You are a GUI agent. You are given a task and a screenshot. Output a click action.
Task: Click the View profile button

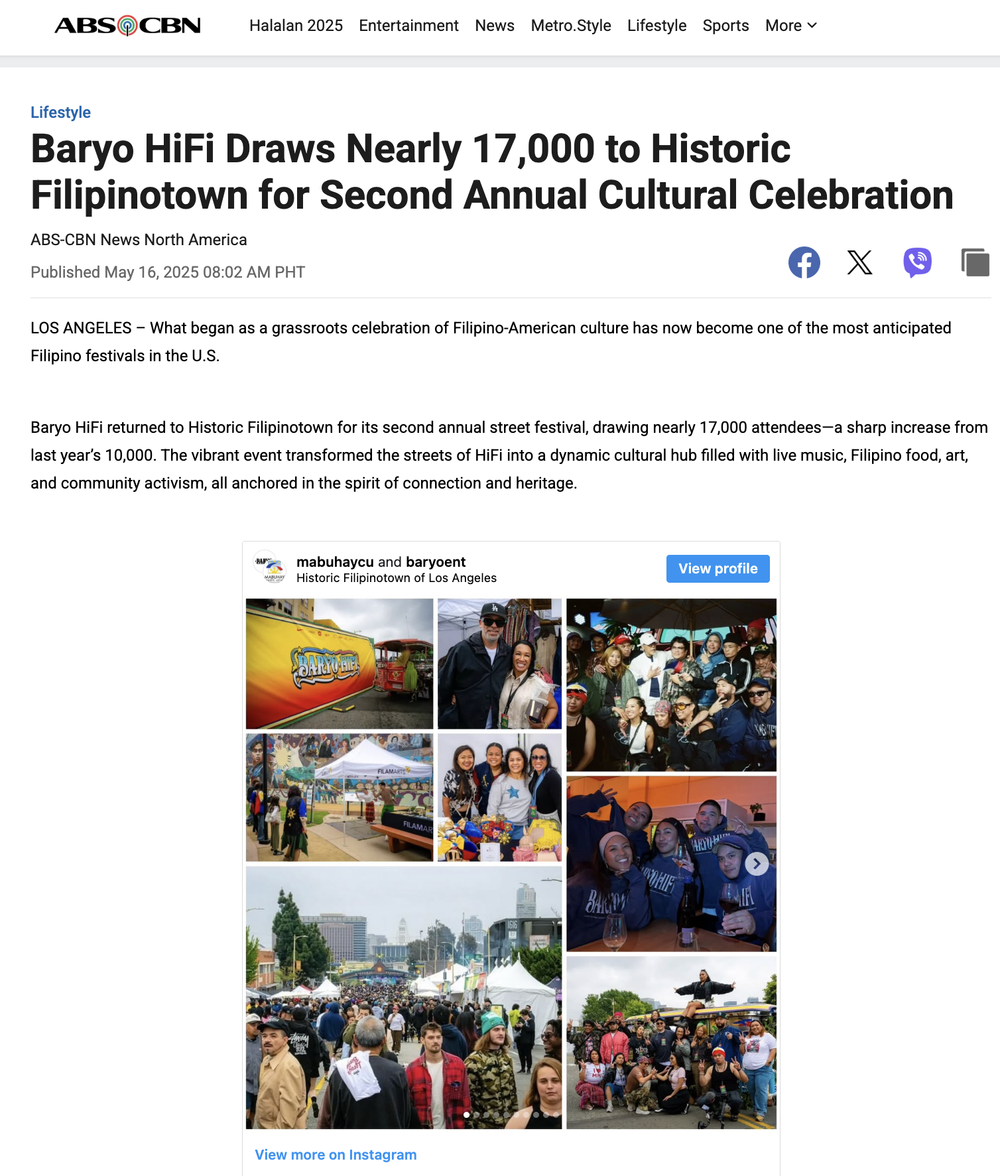(x=718, y=568)
